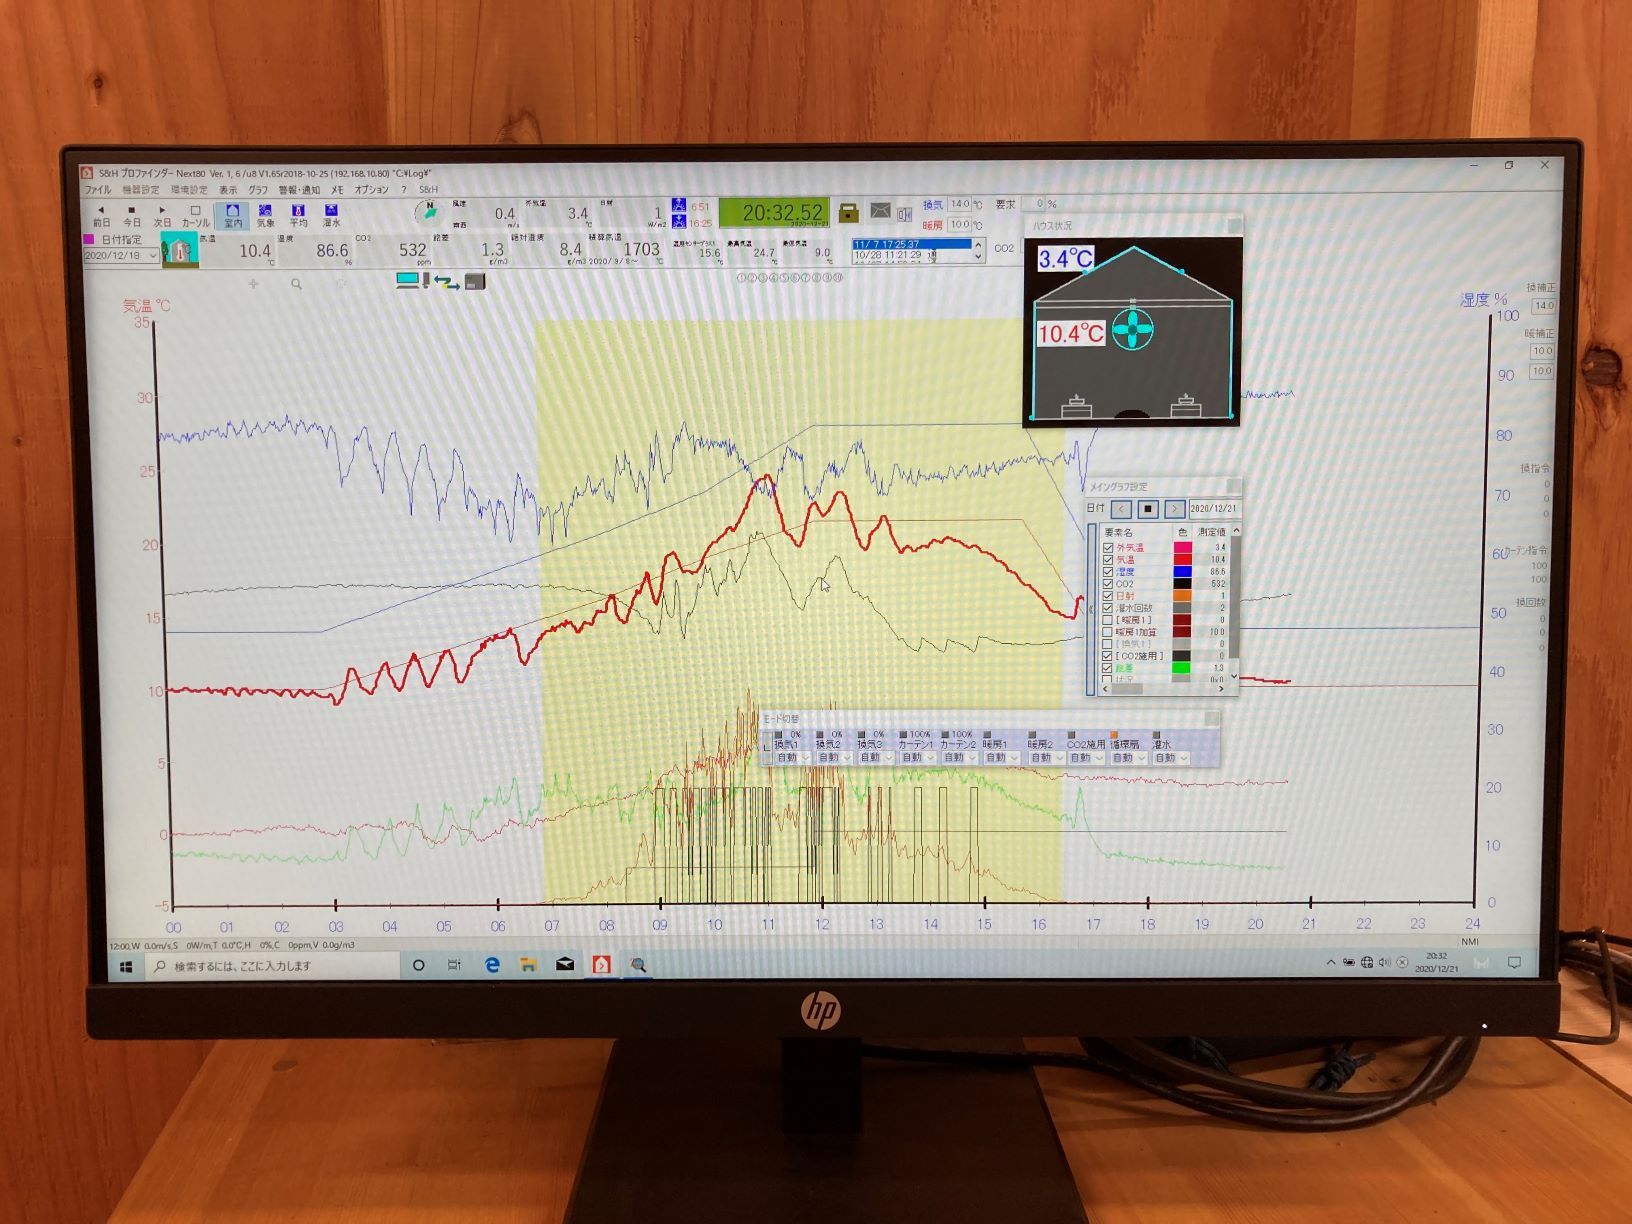This screenshot has width=1632, height=1224.
Task: Click the padlock icon beside the clock
Action: [x=848, y=211]
